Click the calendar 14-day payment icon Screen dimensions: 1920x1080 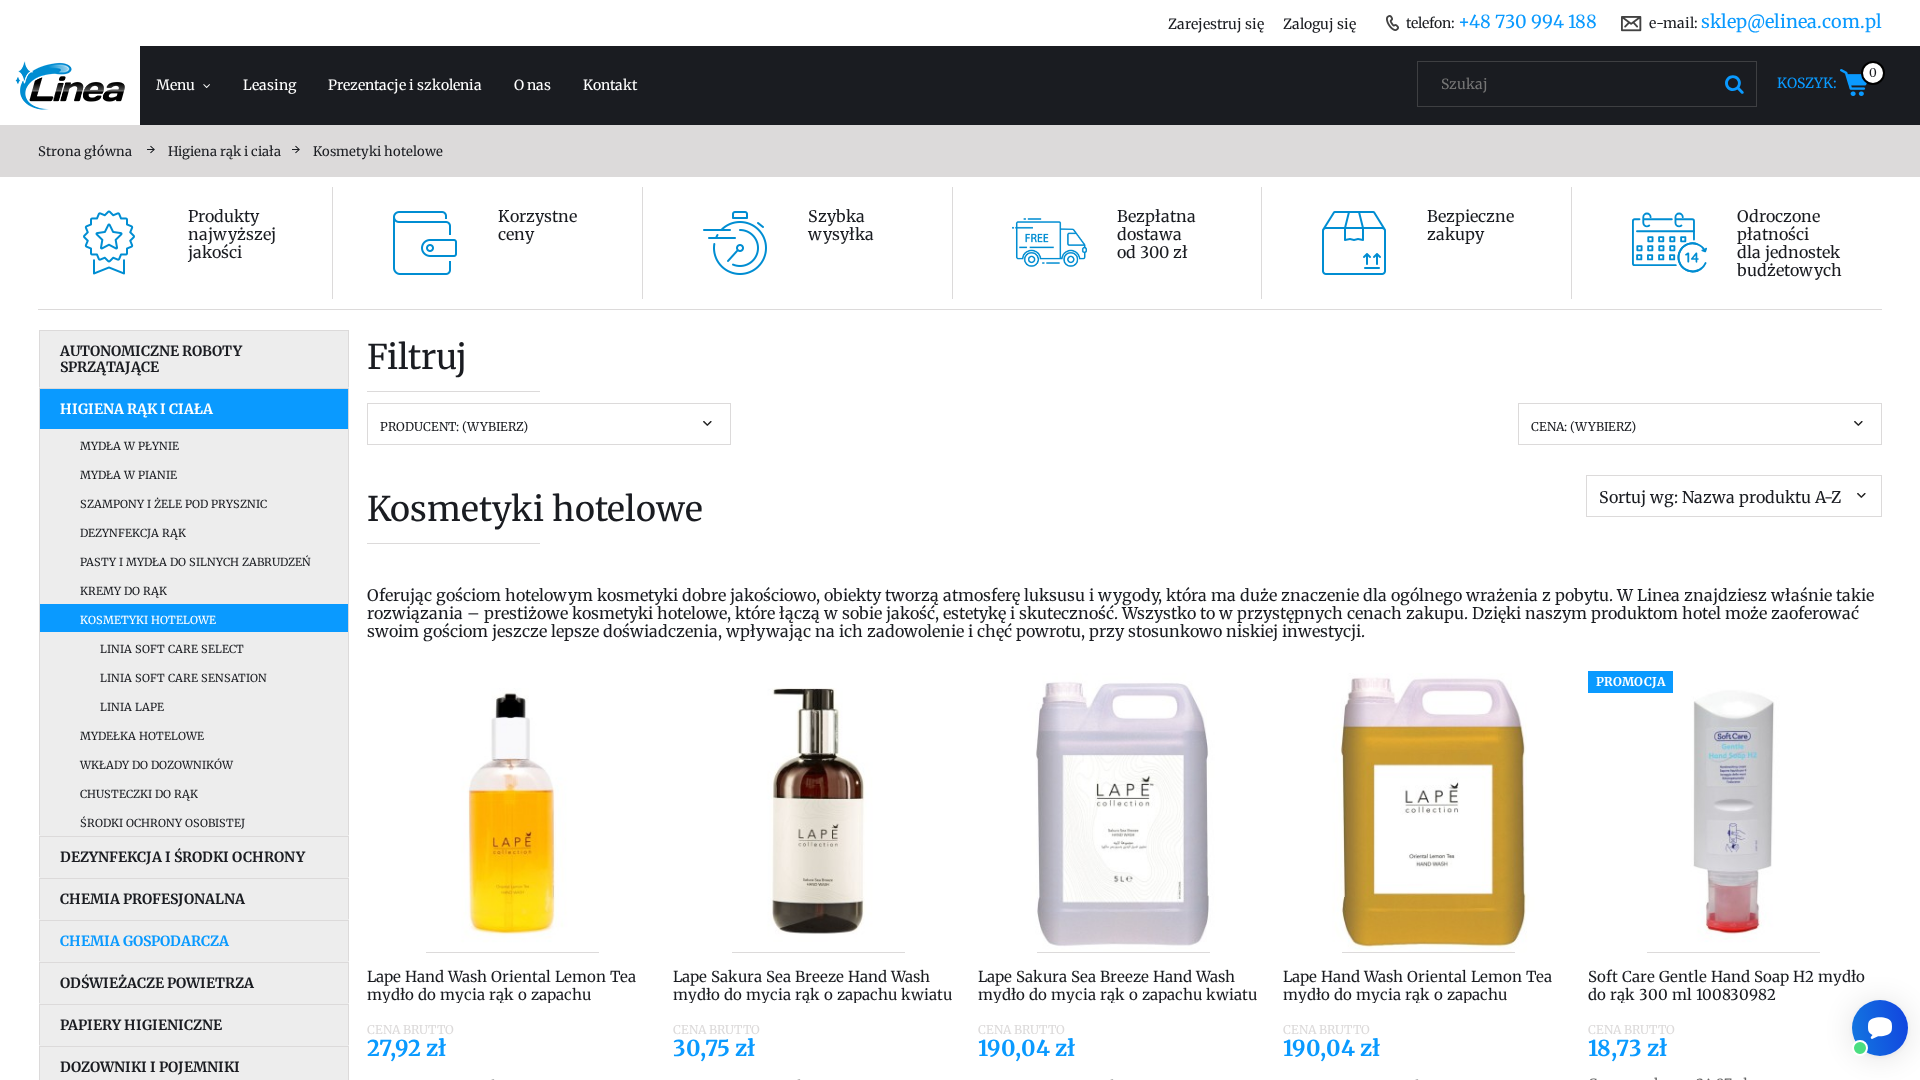click(x=1669, y=242)
